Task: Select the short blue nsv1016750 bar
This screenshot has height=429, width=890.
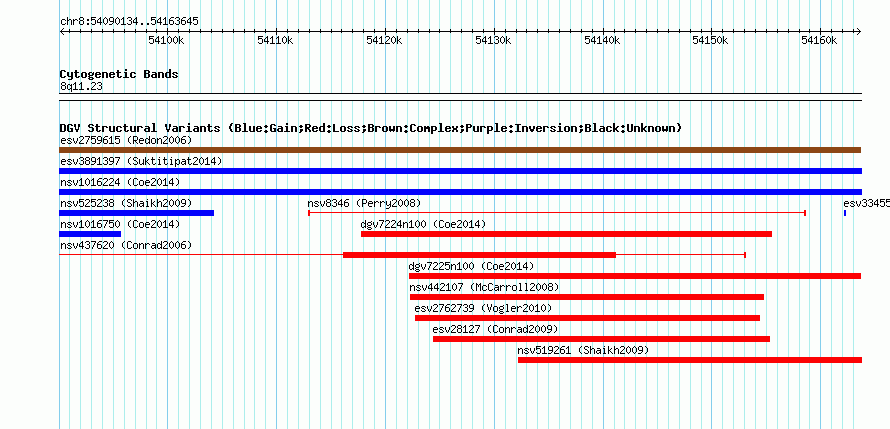Action: pyautogui.click(x=90, y=234)
